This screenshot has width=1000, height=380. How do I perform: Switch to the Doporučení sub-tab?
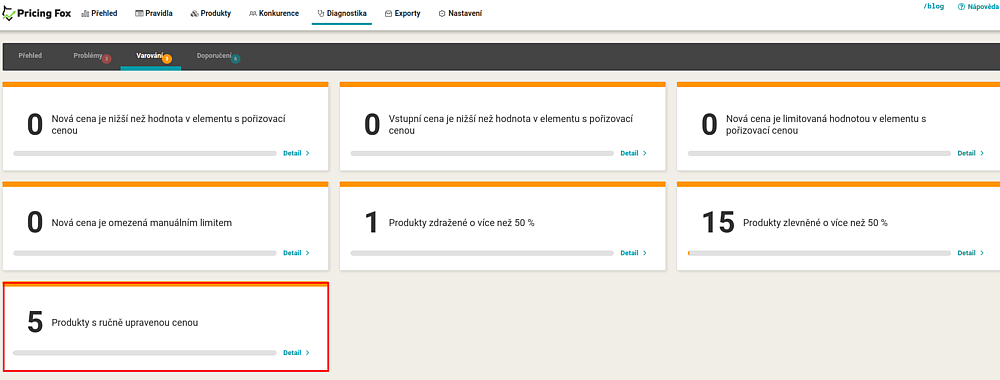(x=214, y=56)
